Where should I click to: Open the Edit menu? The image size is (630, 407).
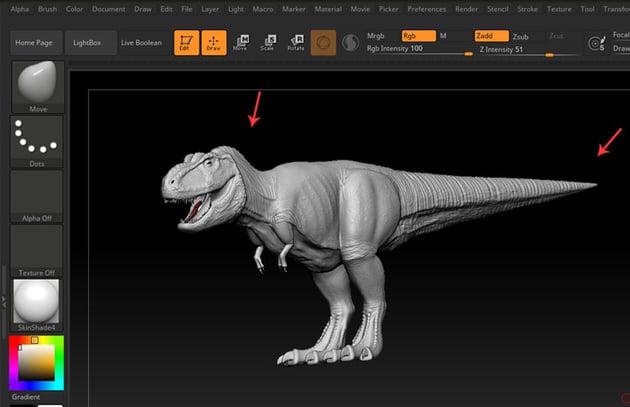(x=166, y=9)
